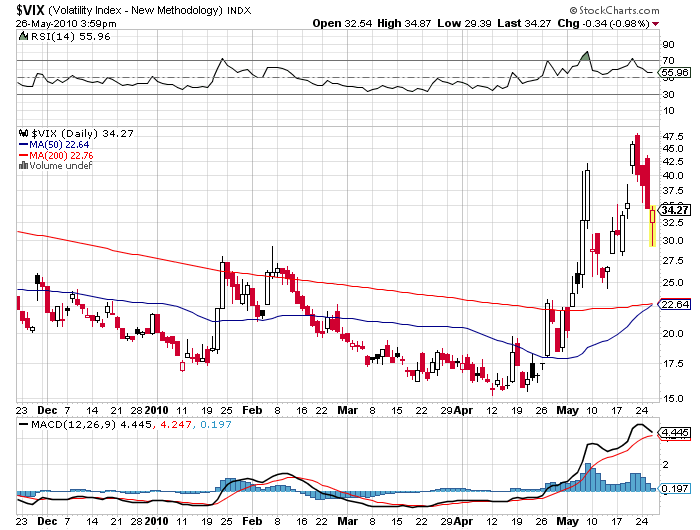This screenshot has height=530, width=700.
Task: Click the red 4.247 signal value in MACD legend
Action: [175, 424]
